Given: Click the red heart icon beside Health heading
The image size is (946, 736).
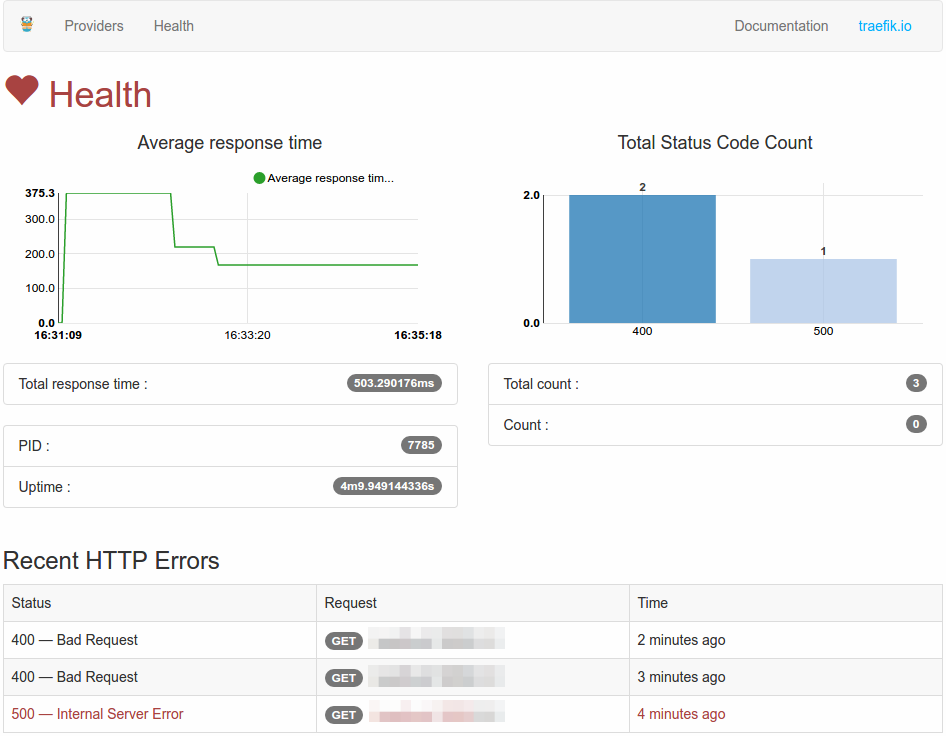Looking at the screenshot, I should [x=22, y=91].
